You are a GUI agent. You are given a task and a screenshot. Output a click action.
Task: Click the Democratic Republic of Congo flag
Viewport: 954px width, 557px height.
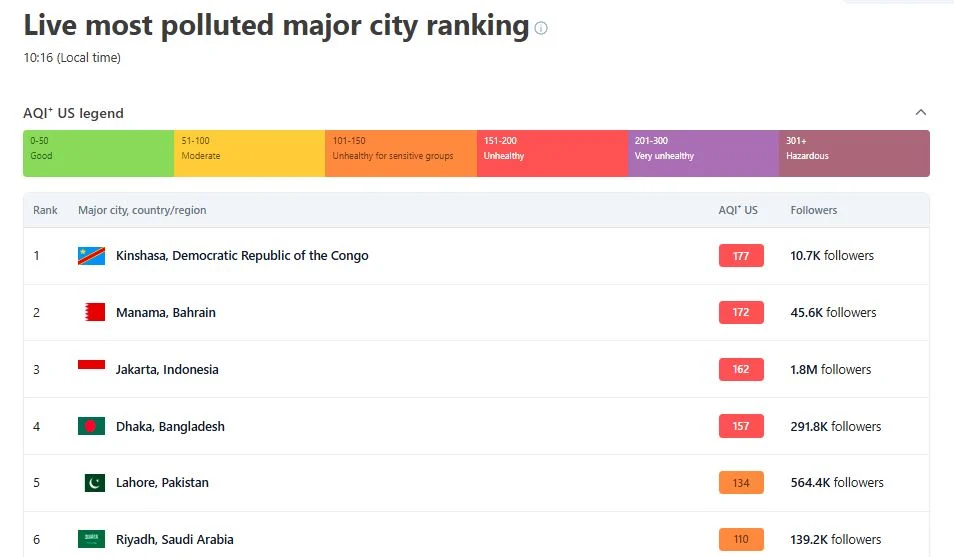[x=91, y=256]
